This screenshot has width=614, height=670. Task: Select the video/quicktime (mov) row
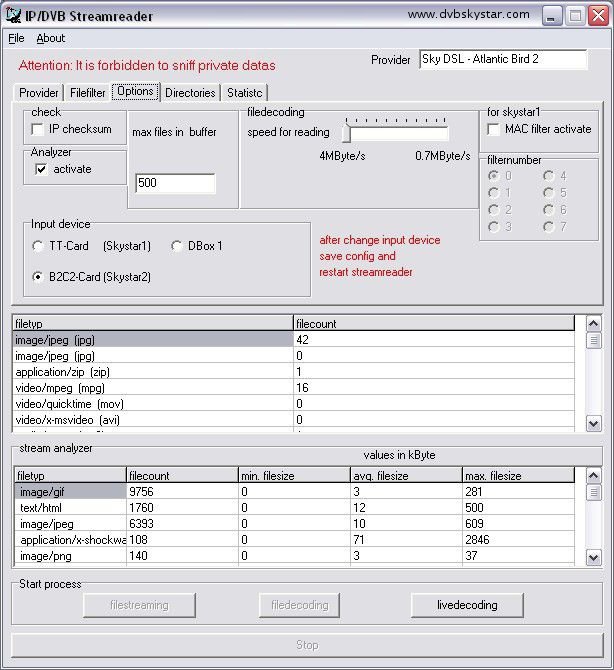click(294, 404)
